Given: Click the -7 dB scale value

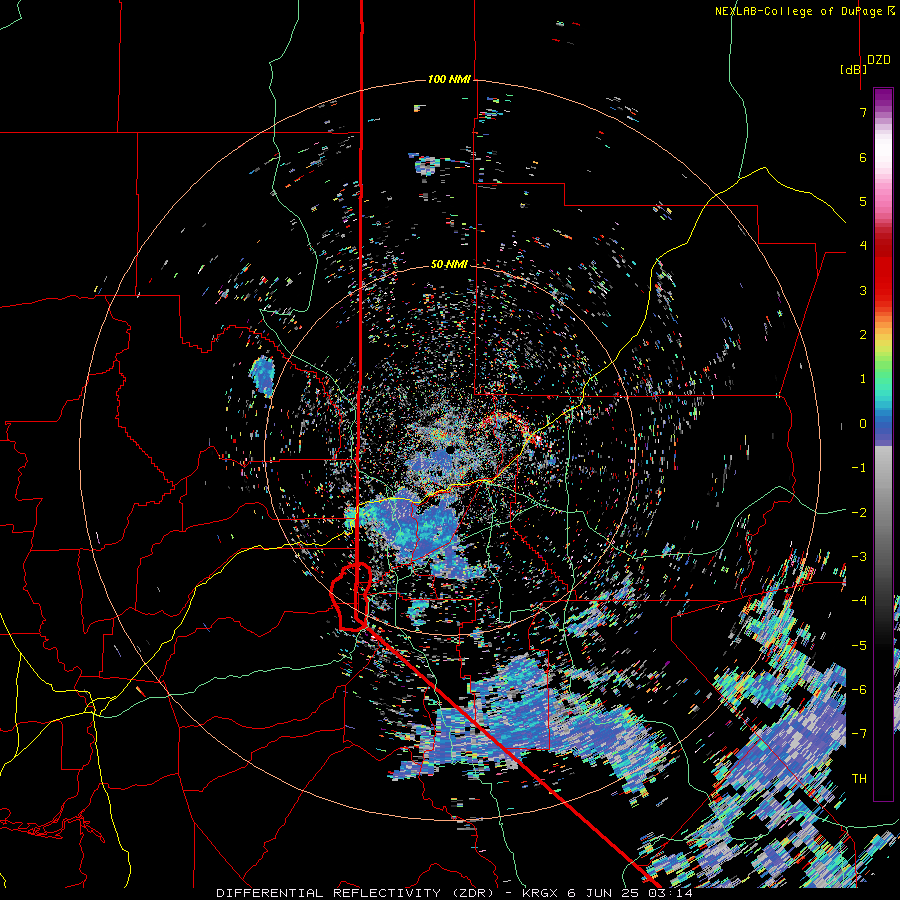Looking at the screenshot, I should click(x=859, y=734).
